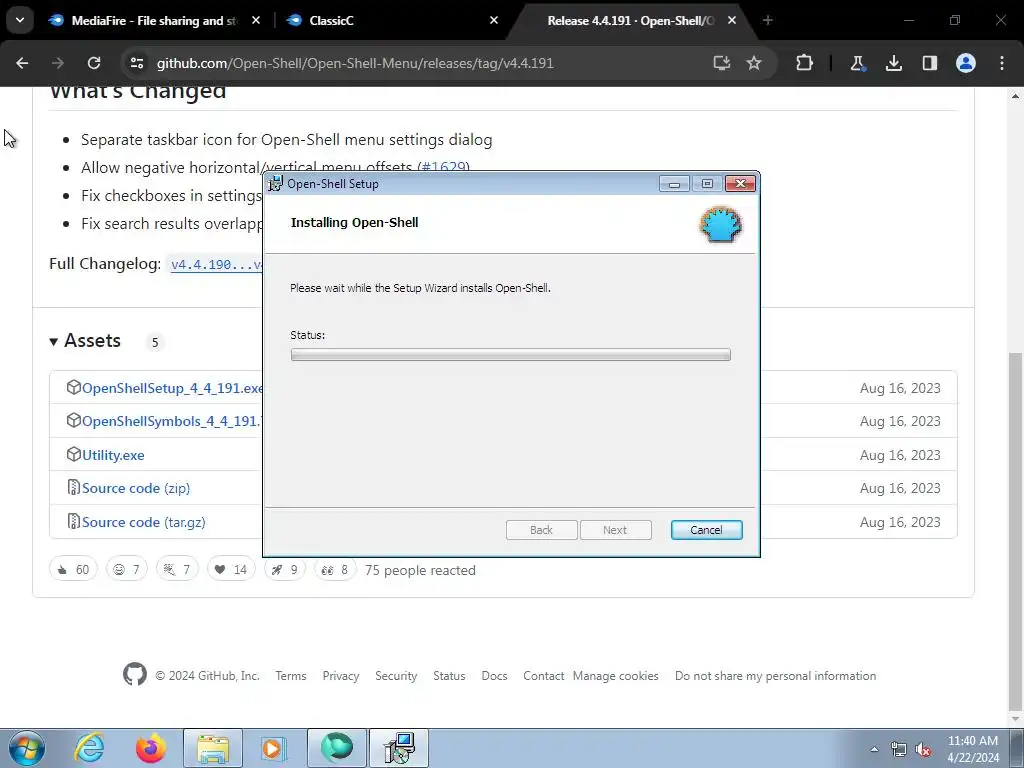
Task: Click the GitHub logo in footer
Action: tap(135, 674)
